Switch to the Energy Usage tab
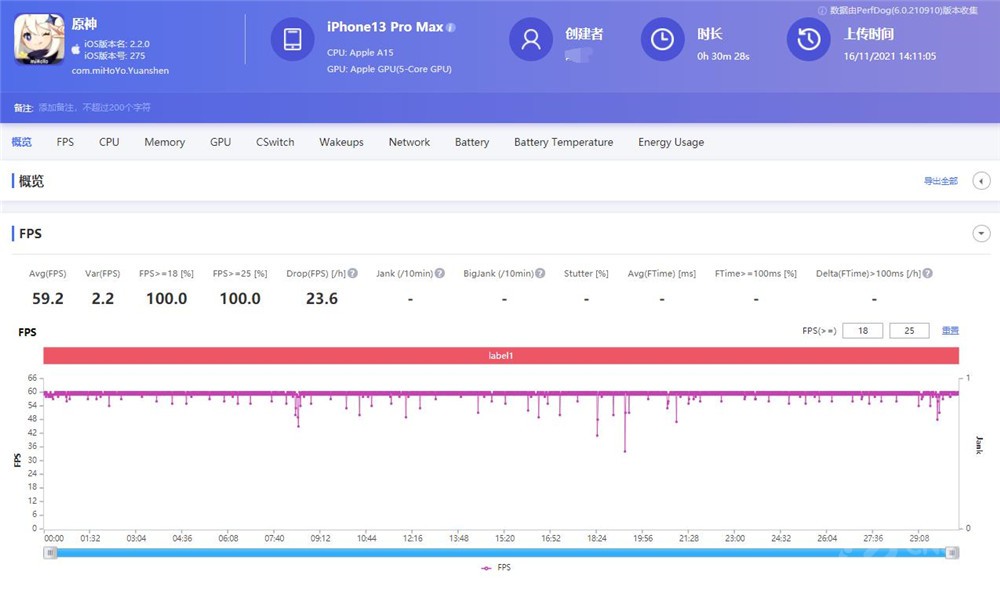Viewport: 1000px width, 589px height. pos(671,142)
